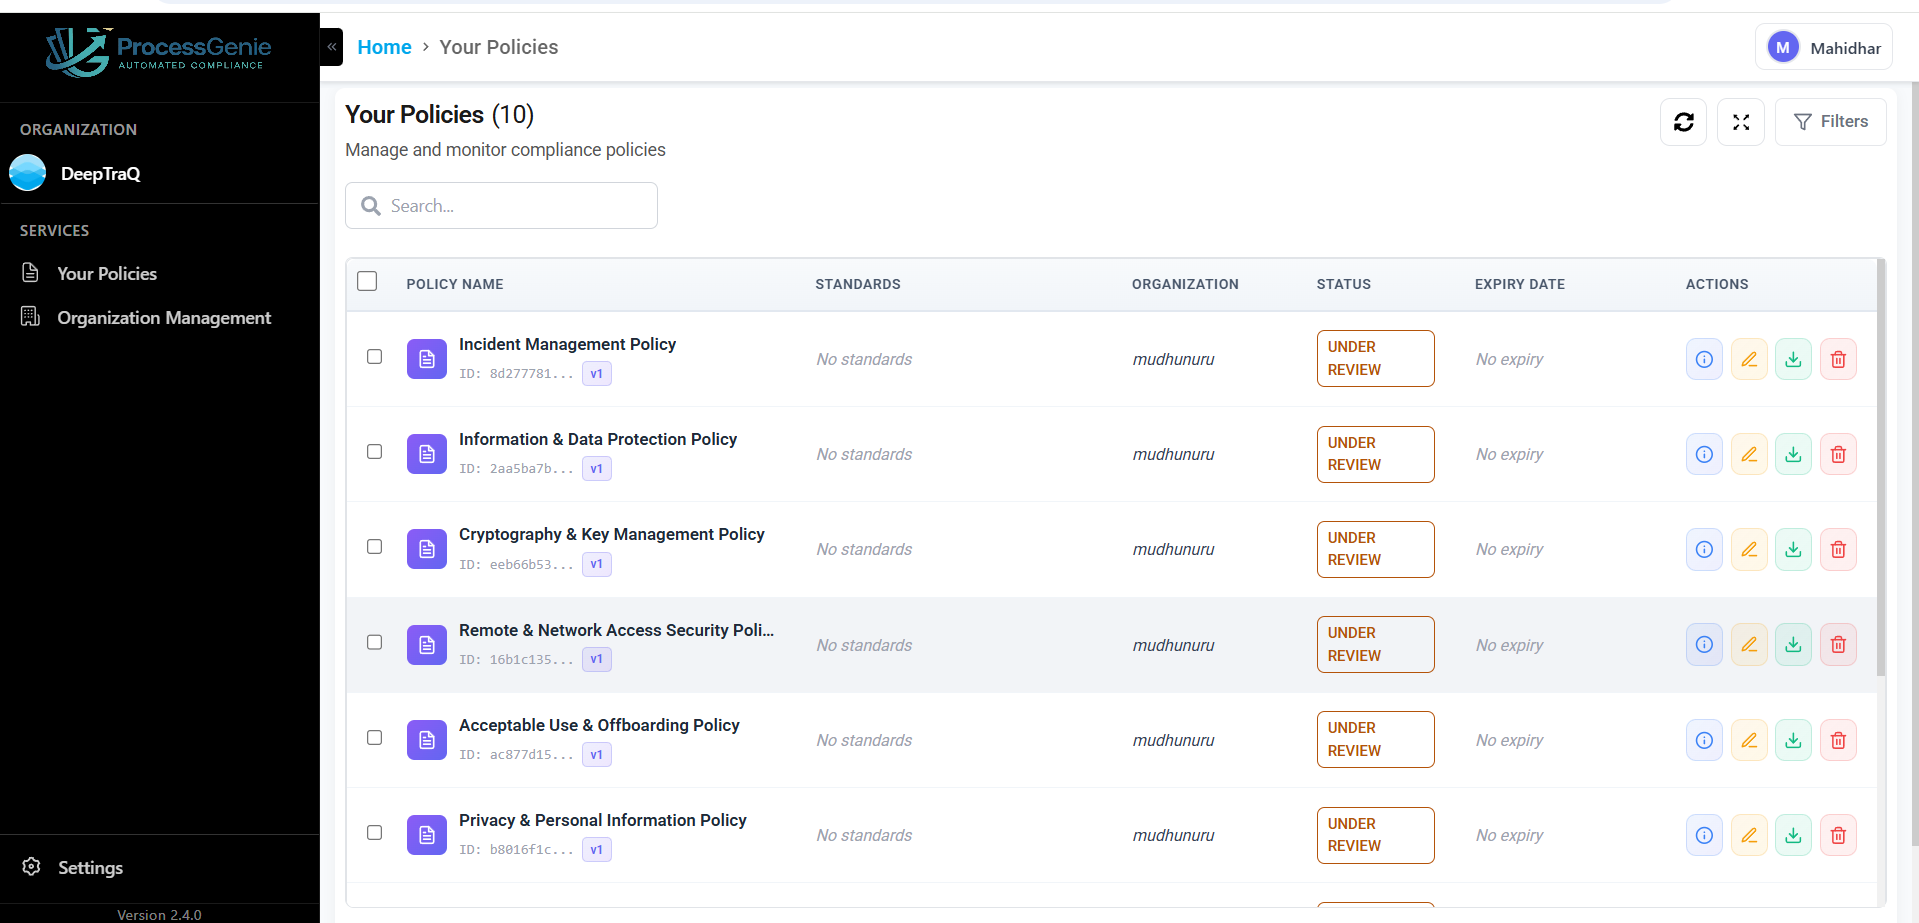Screen dimensions: 1919x923
Task: Open Organization Management in the sidebar
Action: point(146,318)
